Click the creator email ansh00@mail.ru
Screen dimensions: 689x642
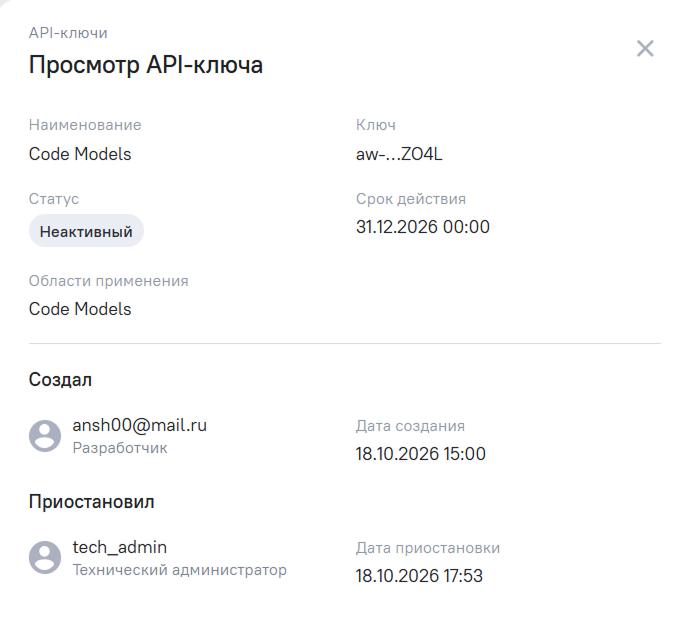[x=139, y=425]
